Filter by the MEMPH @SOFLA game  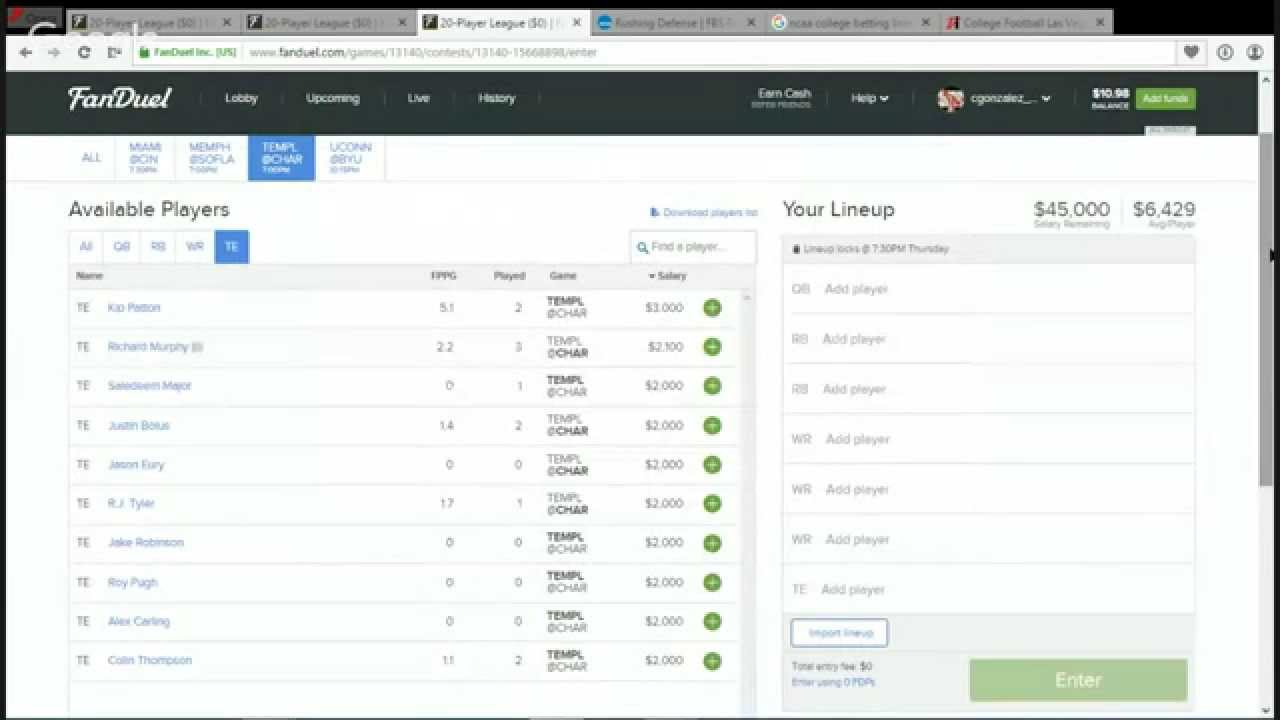pyautogui.click(x=211, y=158)
